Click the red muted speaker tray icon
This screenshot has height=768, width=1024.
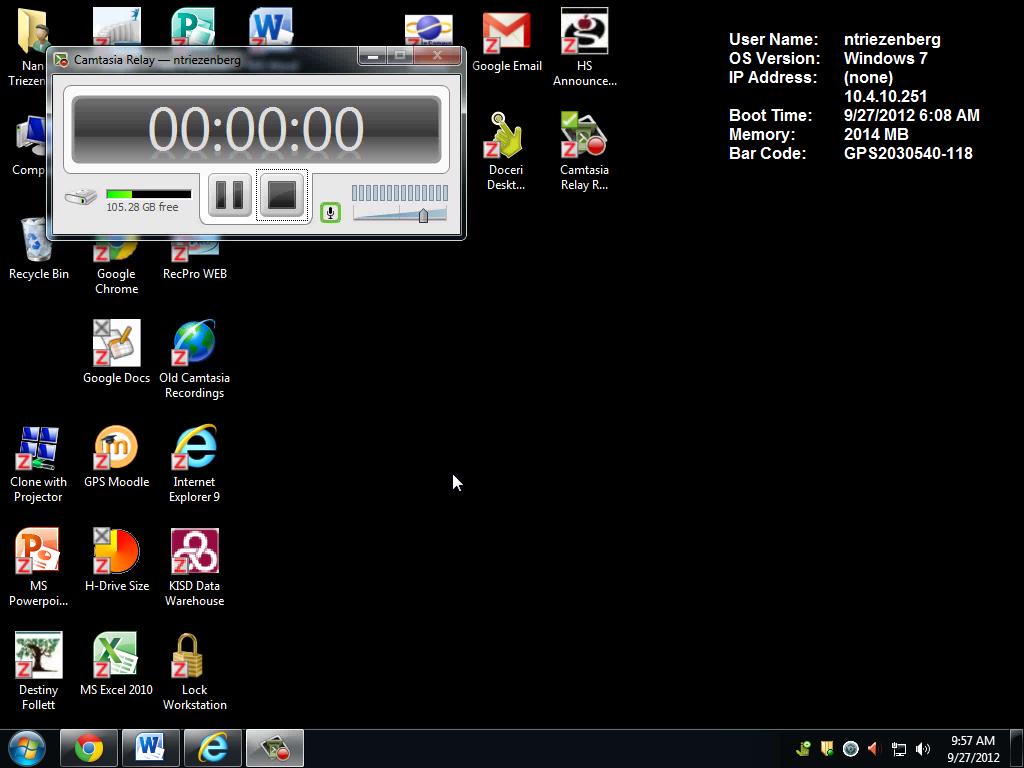pyautogui.click(x=874, y=748)
